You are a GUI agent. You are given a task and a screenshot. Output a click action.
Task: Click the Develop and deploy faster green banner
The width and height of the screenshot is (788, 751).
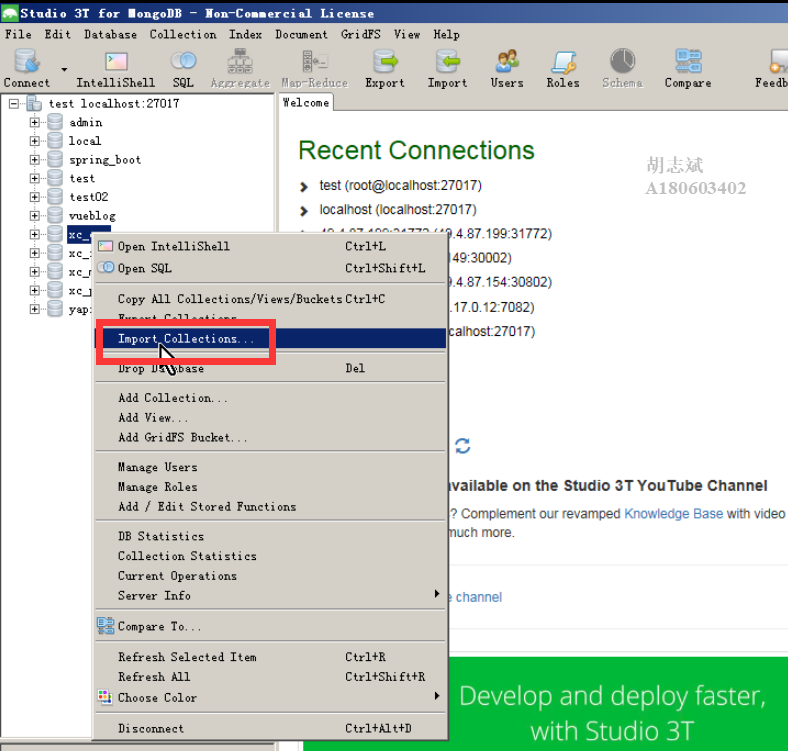[x=618, y=704]
